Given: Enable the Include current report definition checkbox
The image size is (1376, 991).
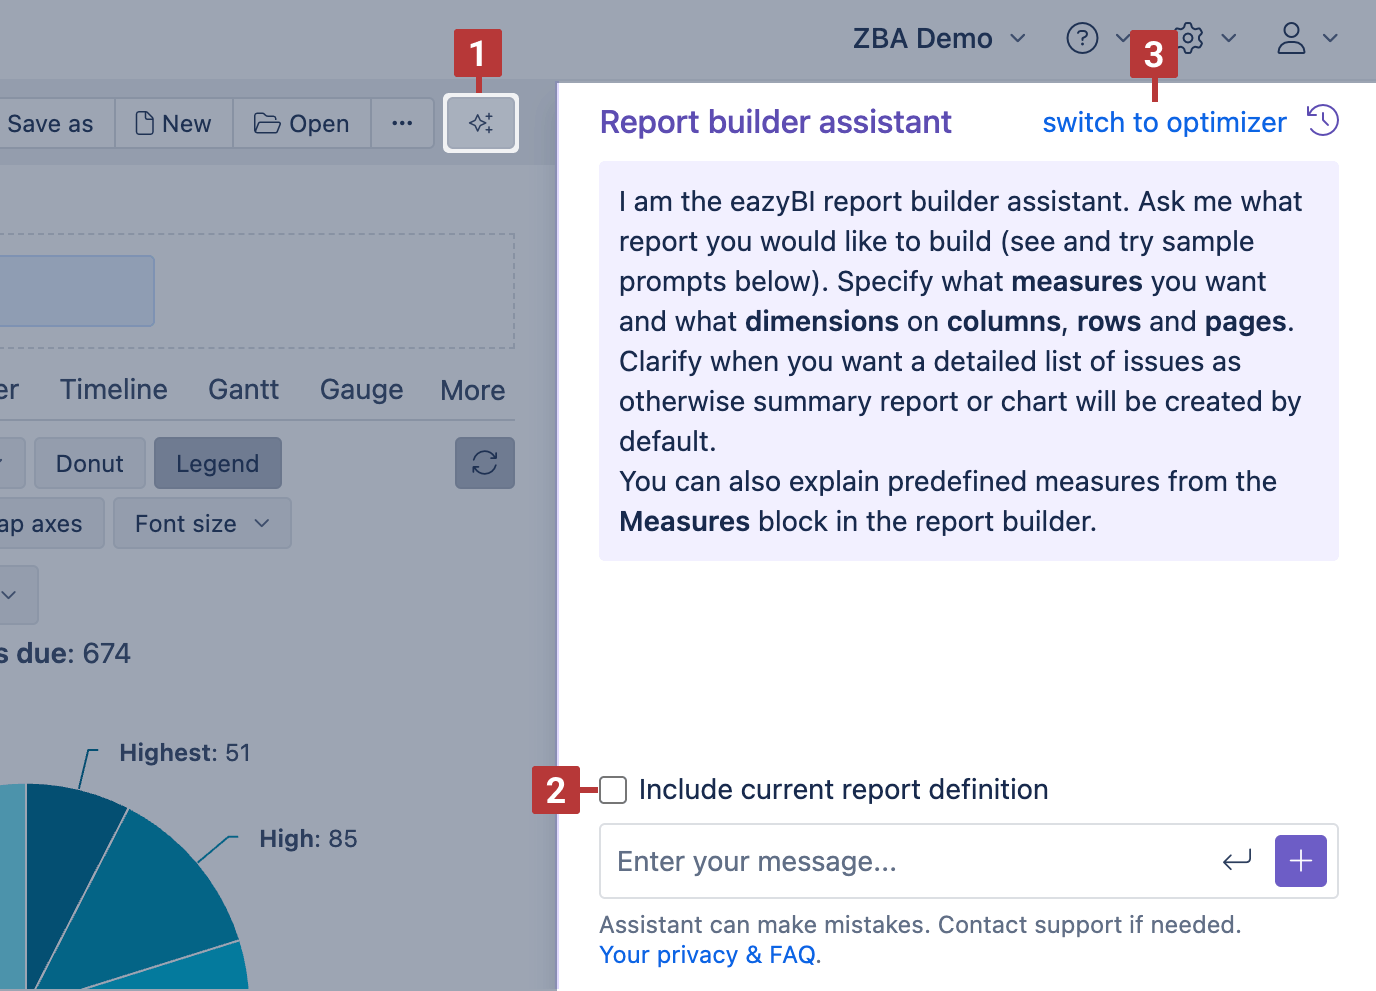Looking at the screenshot, I should [x=612, y=790].
